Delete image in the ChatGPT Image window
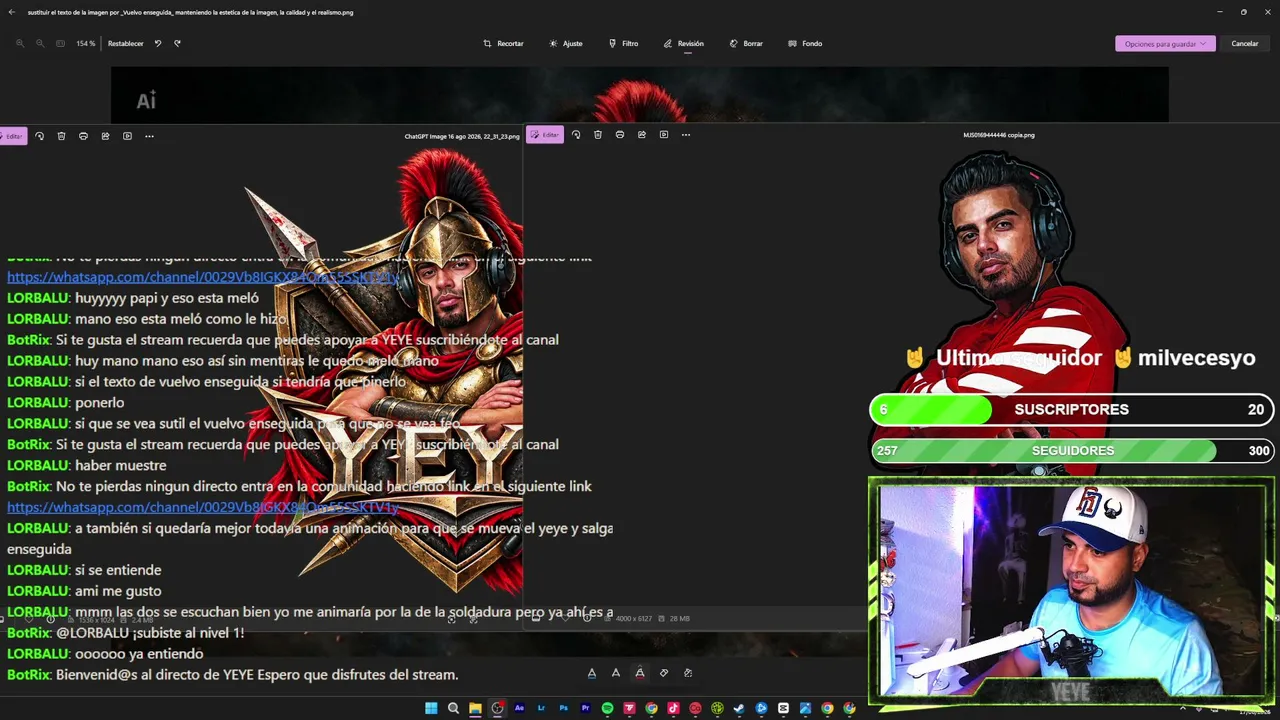The width and height of the screenshot is (1280, 720). [61, 136]
